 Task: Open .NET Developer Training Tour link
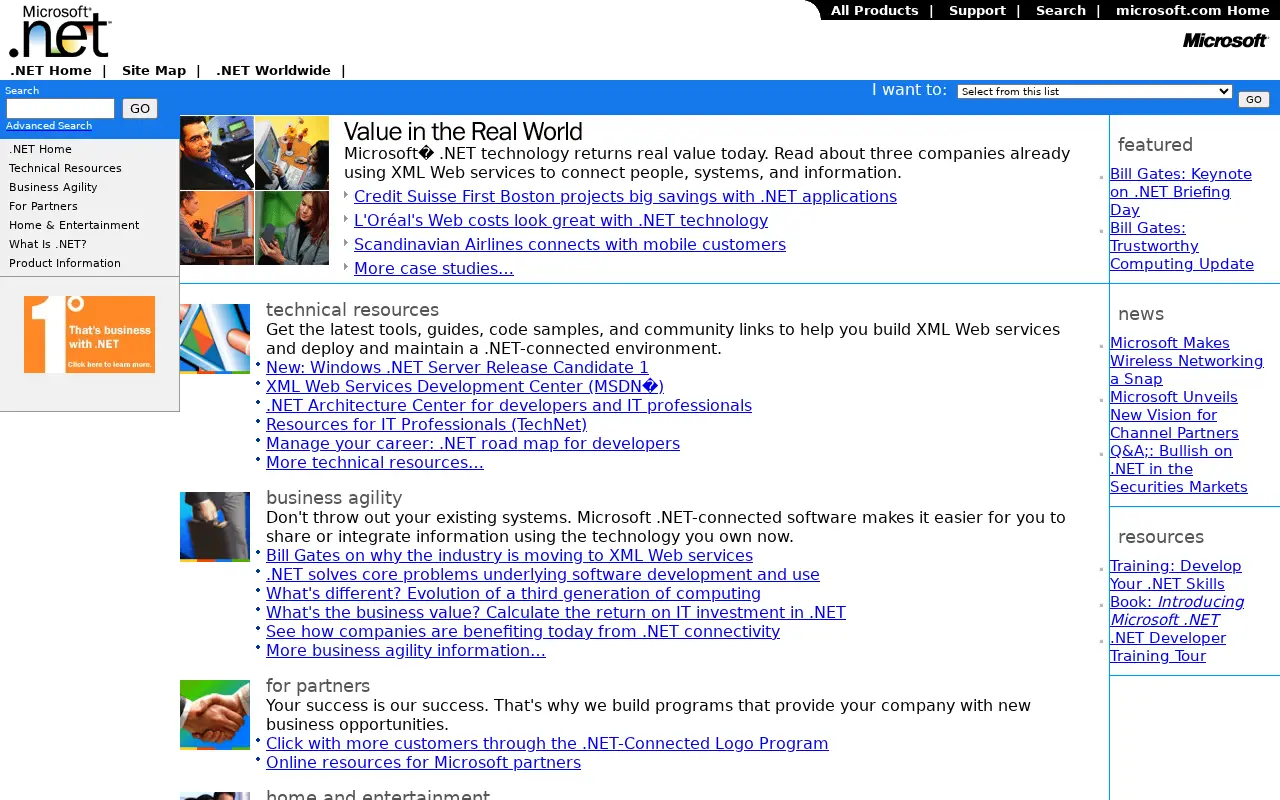1168,647
